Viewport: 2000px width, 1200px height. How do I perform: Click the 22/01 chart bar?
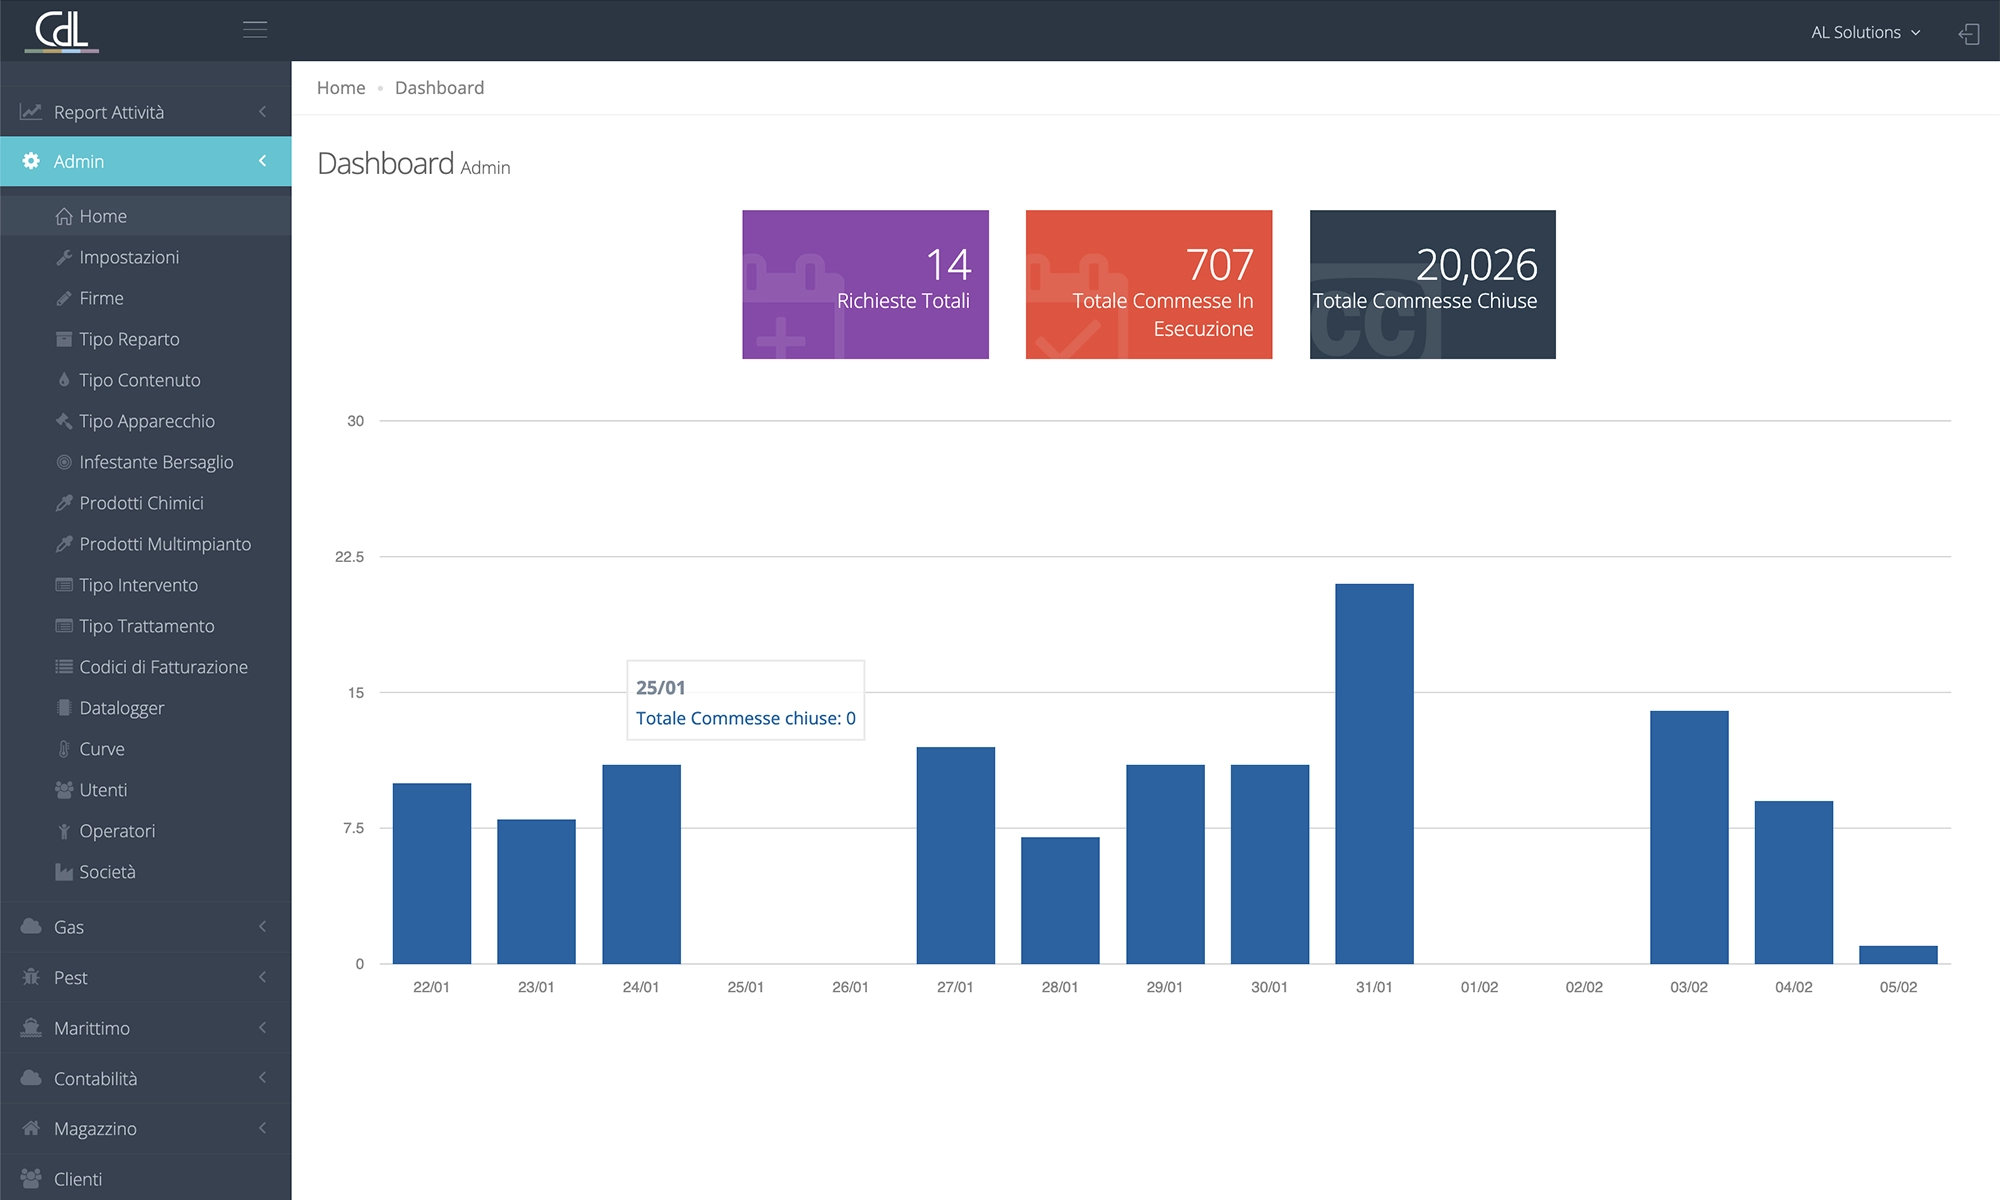click(431, 873)
